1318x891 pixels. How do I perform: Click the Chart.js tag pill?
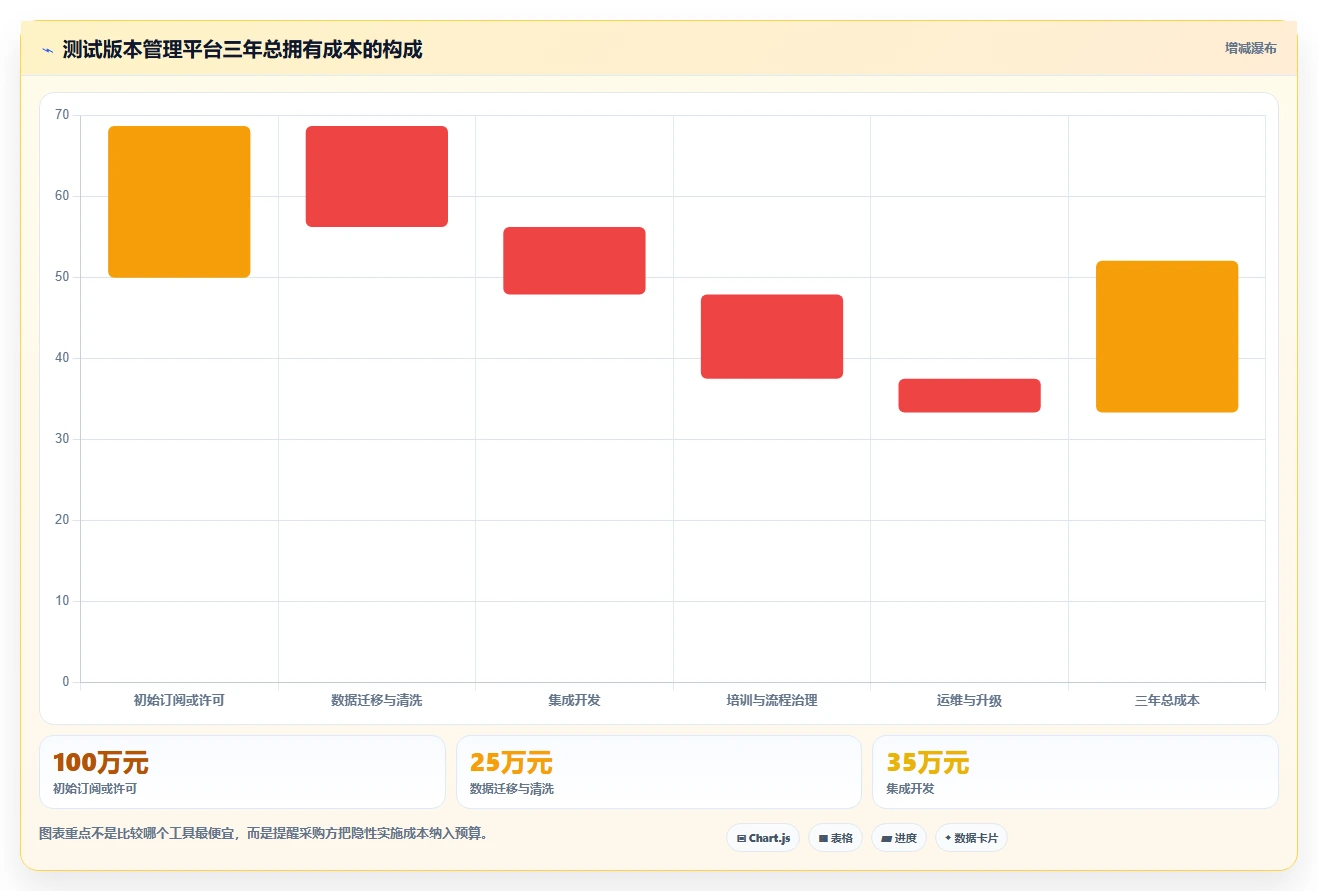click(763, 838)
